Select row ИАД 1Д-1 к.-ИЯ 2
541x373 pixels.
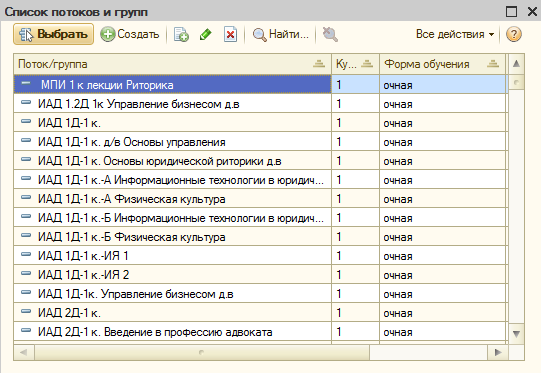coord(259,275)
